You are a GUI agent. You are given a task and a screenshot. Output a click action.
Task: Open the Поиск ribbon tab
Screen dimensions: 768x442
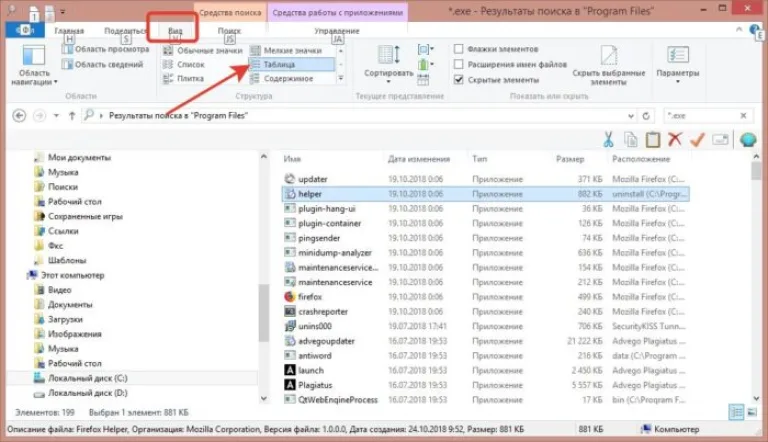point(229,30)
